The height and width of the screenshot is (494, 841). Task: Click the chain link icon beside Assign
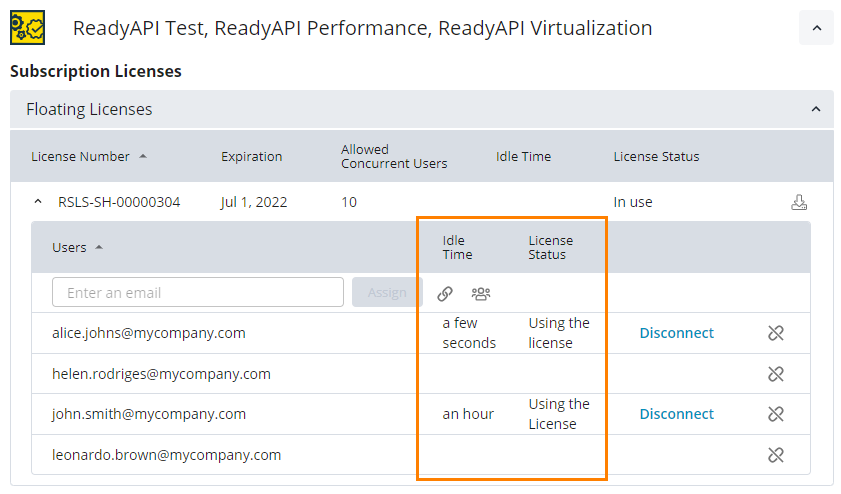point(445,293)
